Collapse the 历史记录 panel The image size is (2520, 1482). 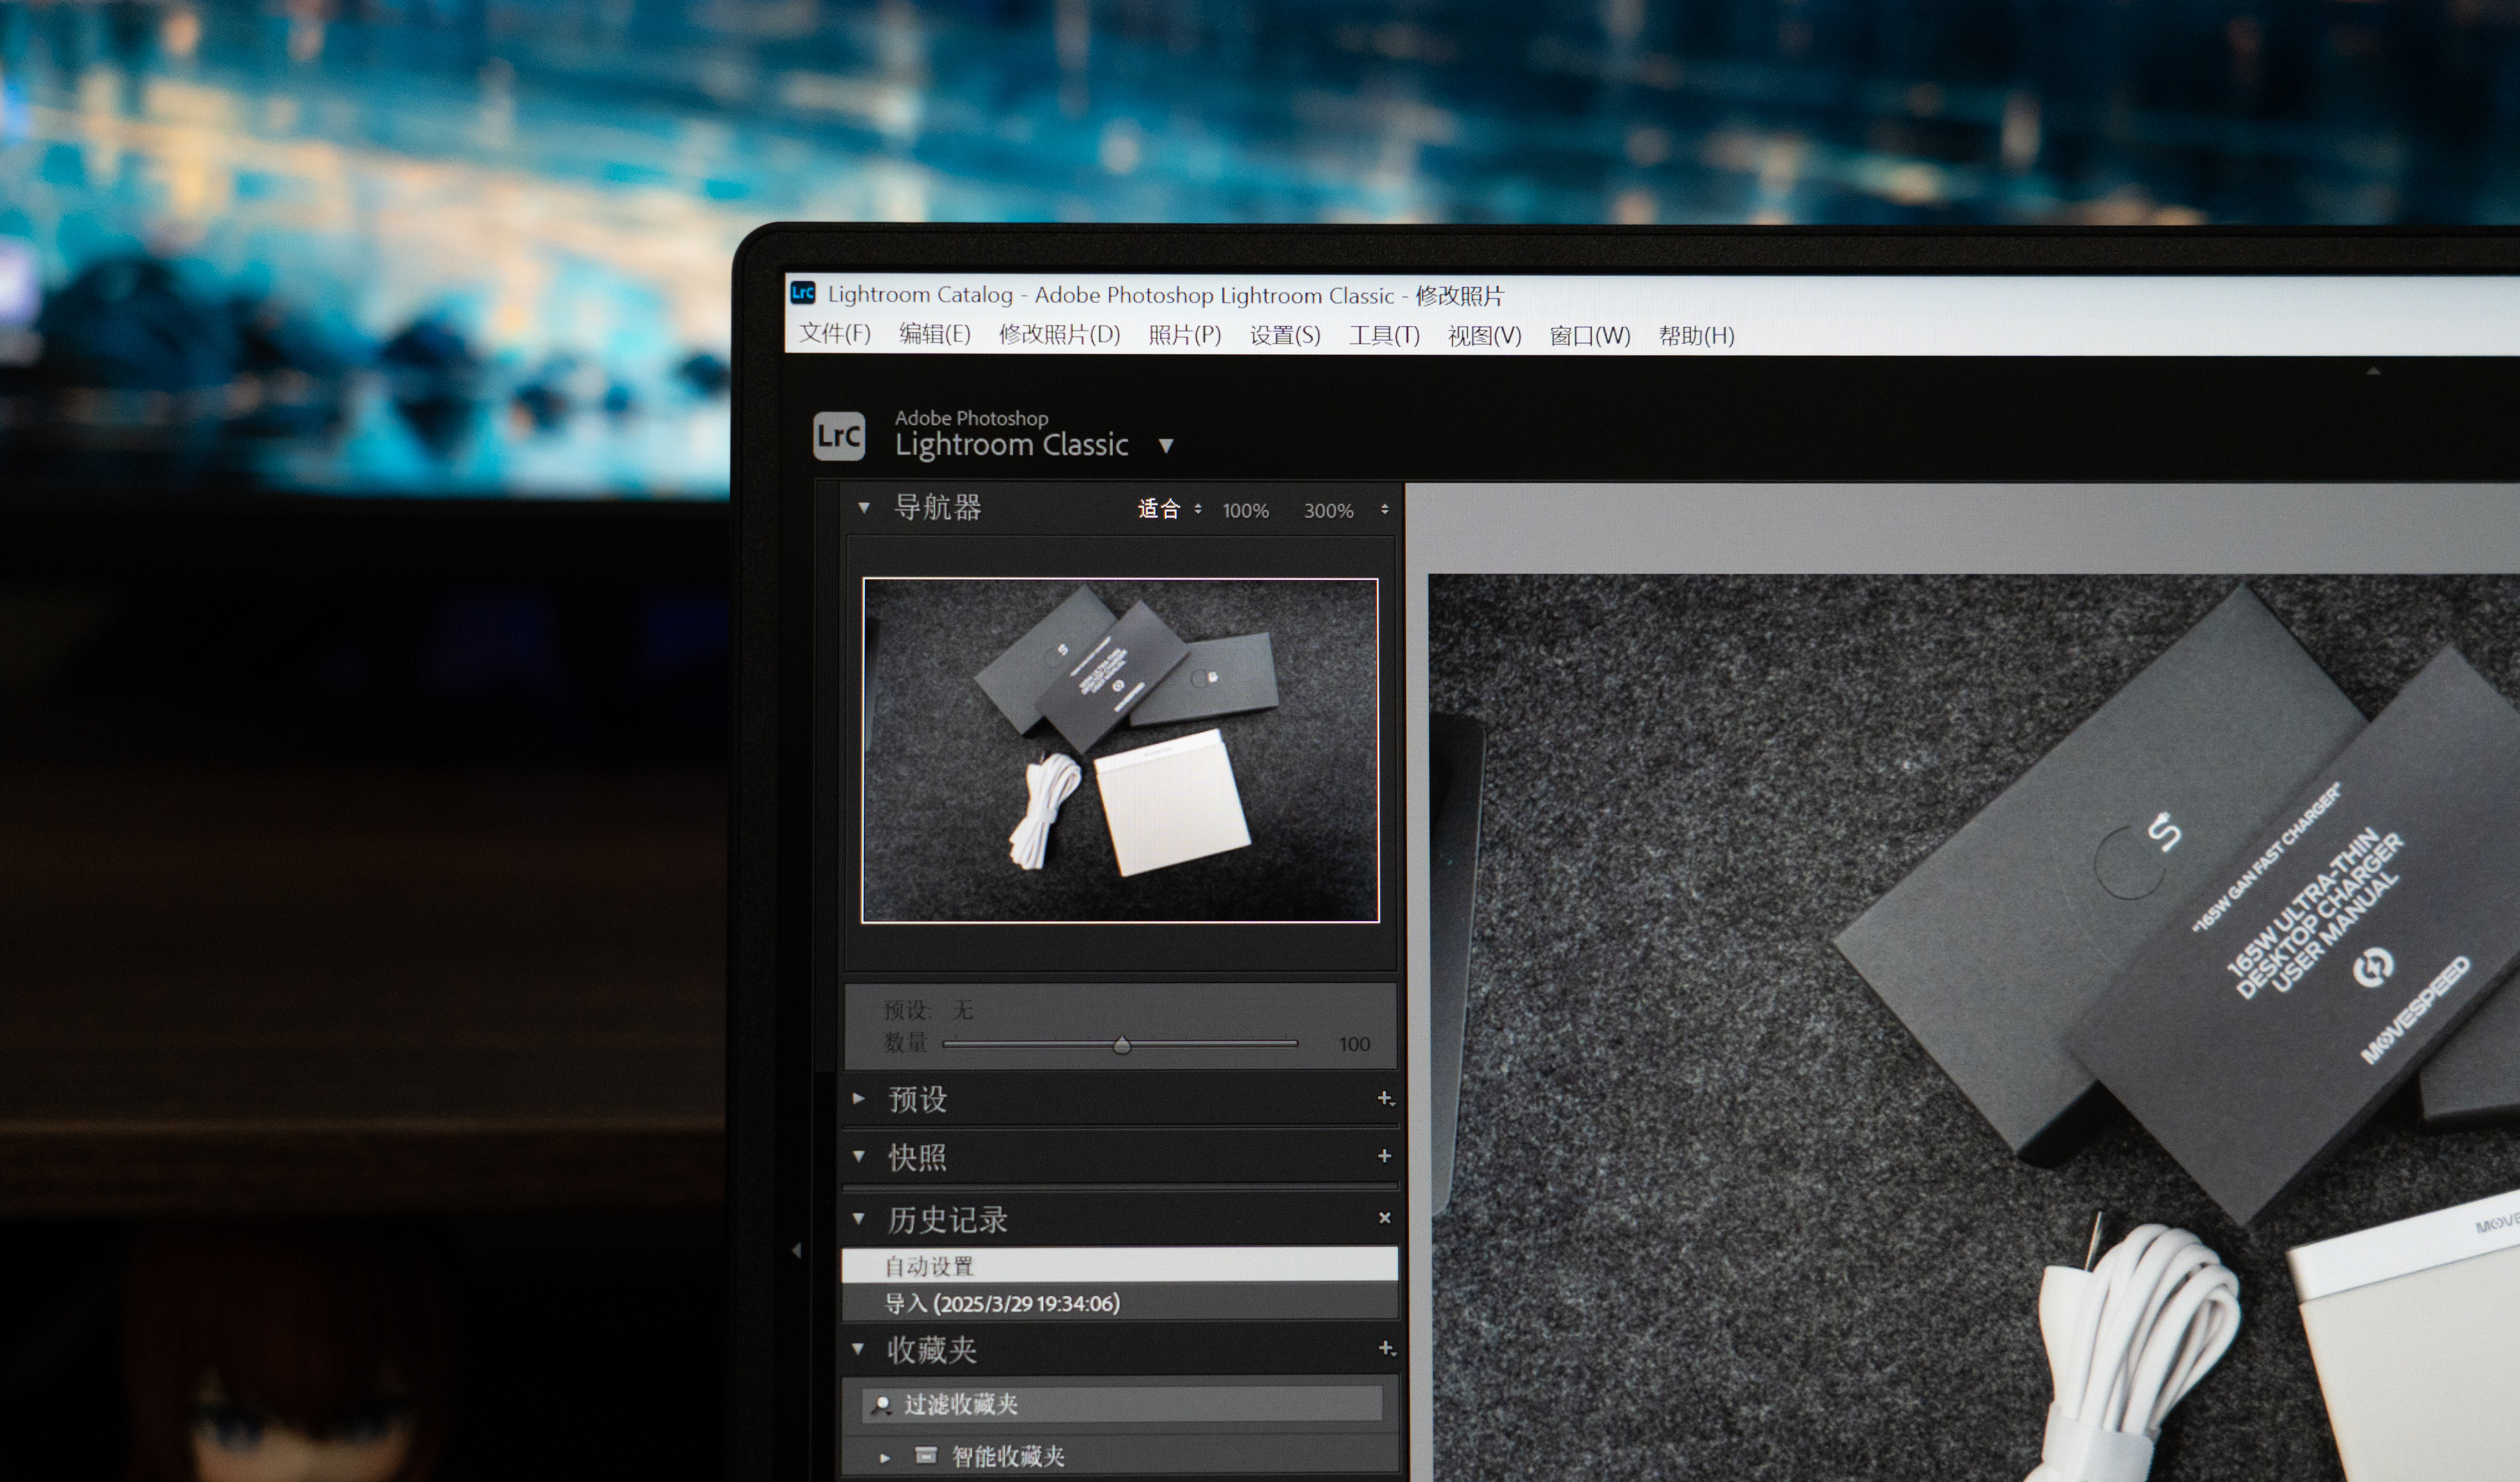point(858,1218)
